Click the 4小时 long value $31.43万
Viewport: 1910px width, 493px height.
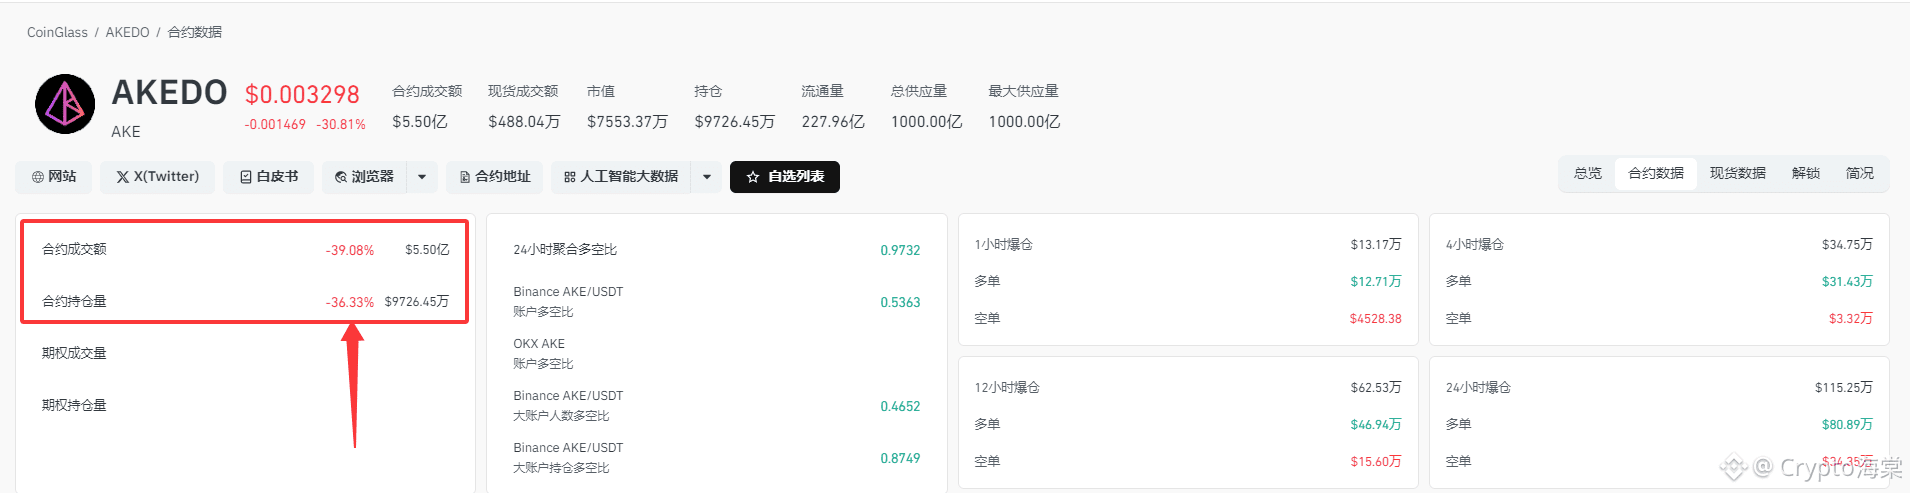[1847, 282]
